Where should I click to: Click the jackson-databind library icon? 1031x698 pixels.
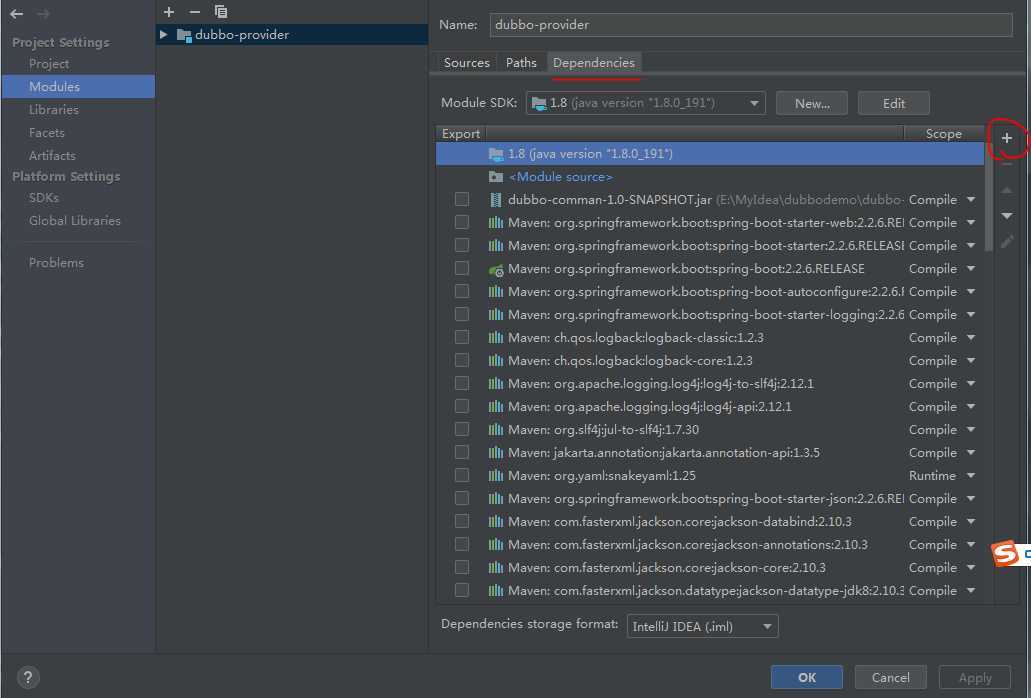click(496, 522)
